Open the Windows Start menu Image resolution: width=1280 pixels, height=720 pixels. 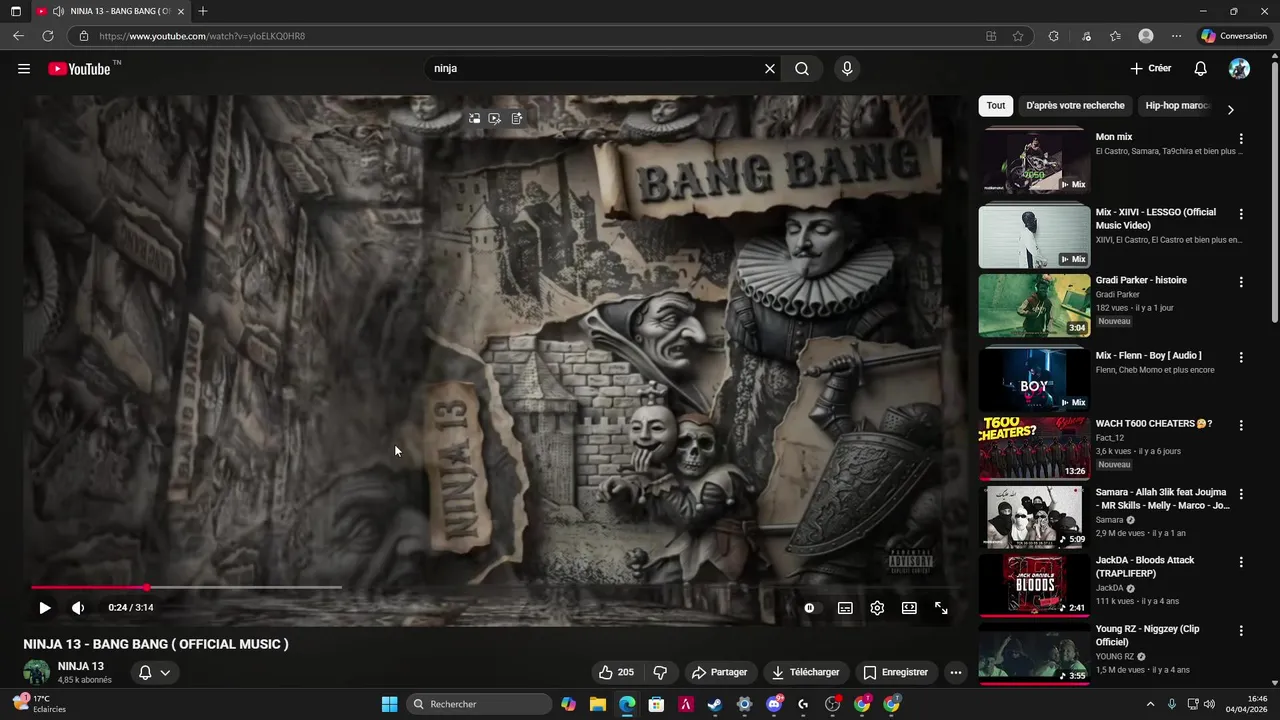coord(389,704)
